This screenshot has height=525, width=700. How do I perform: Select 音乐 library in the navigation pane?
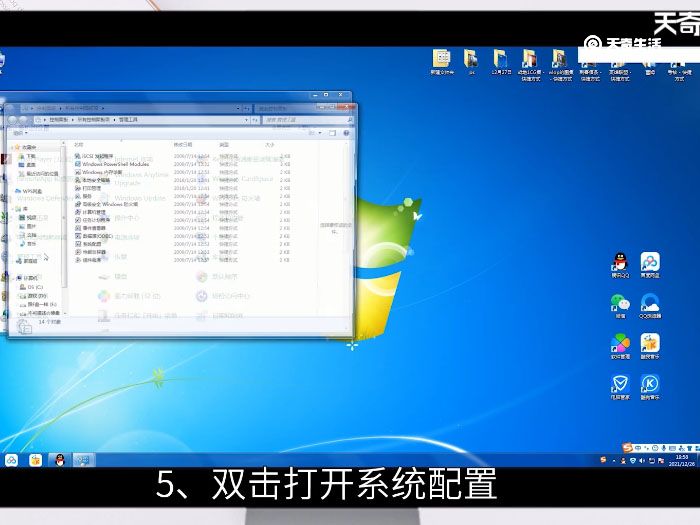point(28,244)
